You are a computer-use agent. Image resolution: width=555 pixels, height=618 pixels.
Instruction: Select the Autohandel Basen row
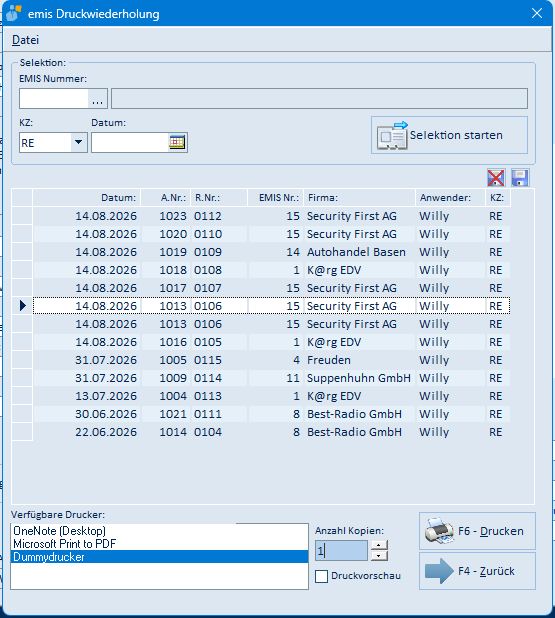pos(272,252)
